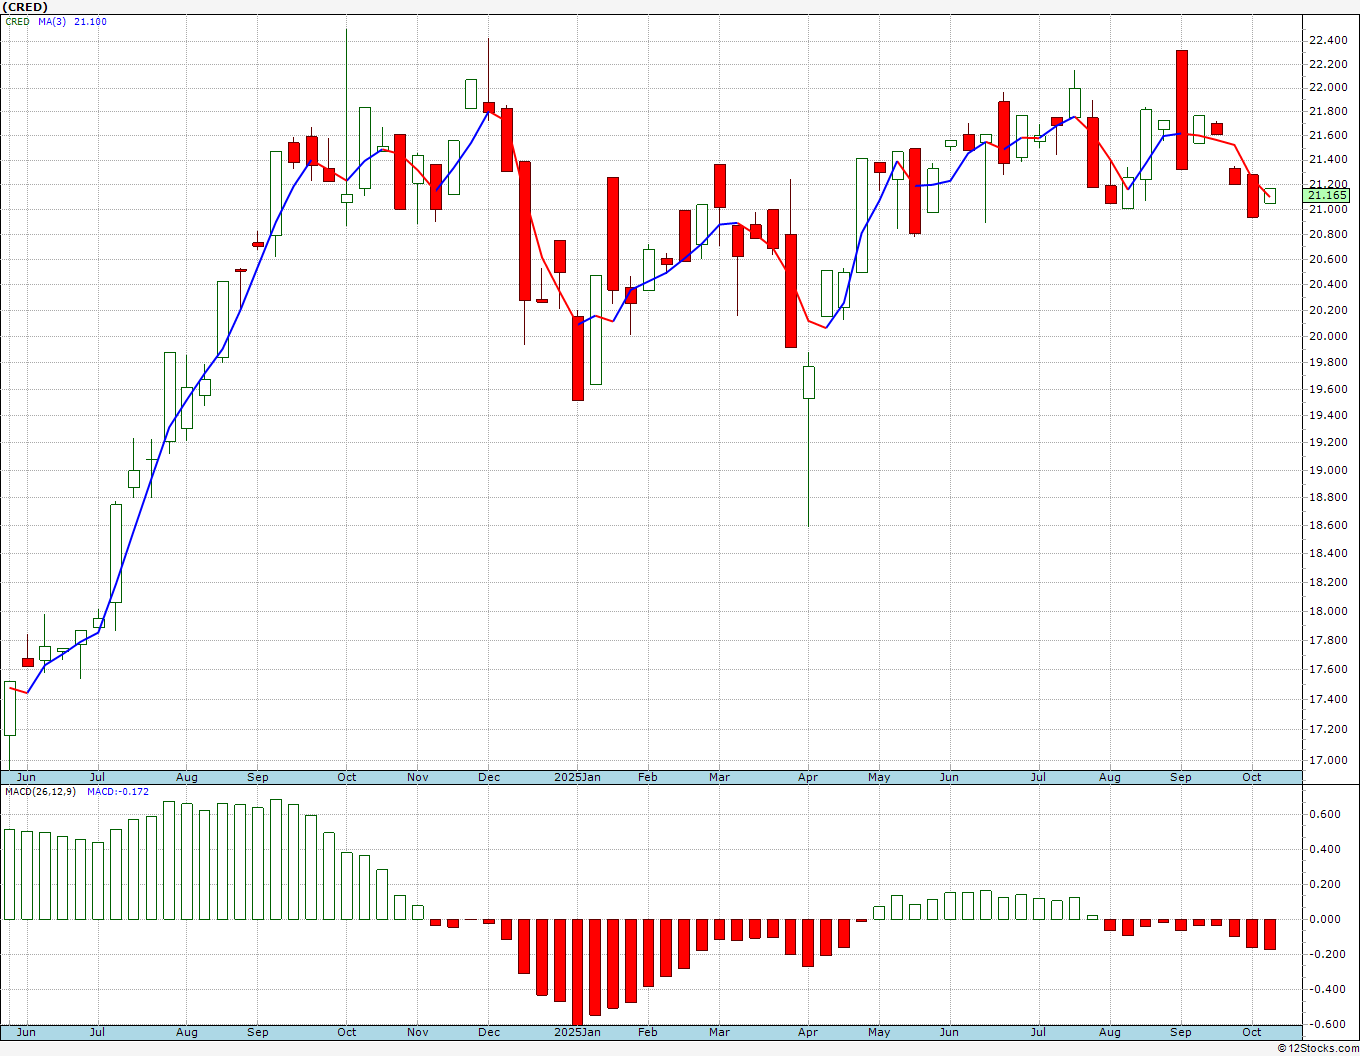
Task: Click the 17.800 price axis label
Action: [x=1327, y=640]
